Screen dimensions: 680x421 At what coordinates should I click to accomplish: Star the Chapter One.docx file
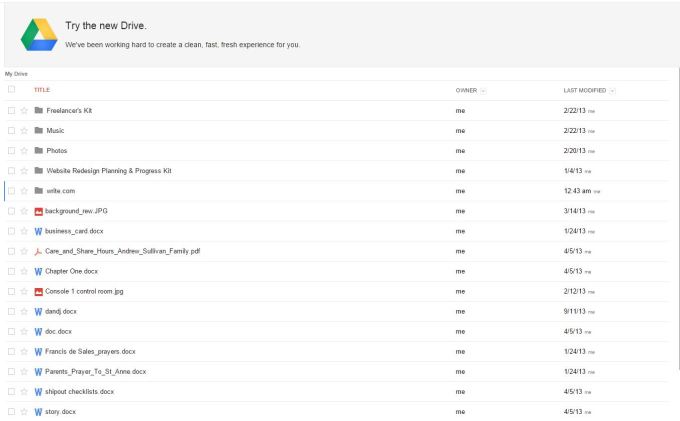coord(24,271)
